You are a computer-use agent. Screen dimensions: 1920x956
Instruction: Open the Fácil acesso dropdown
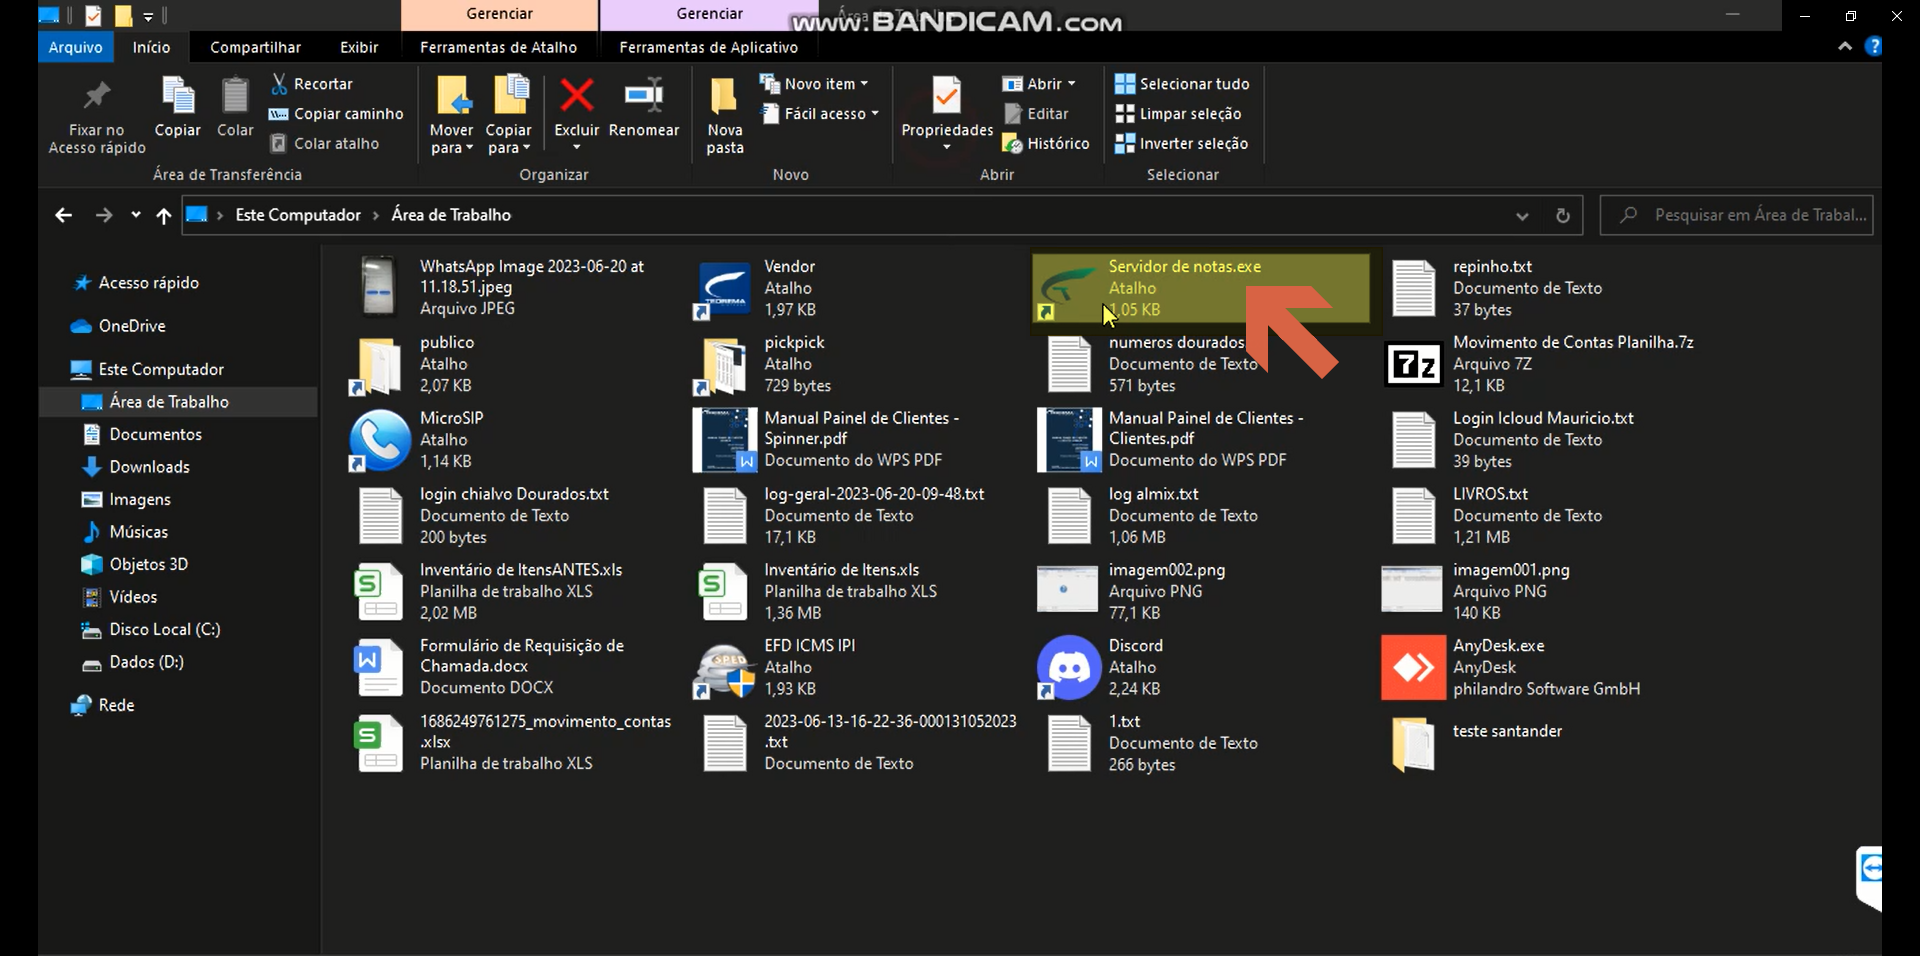pos(820,114)
